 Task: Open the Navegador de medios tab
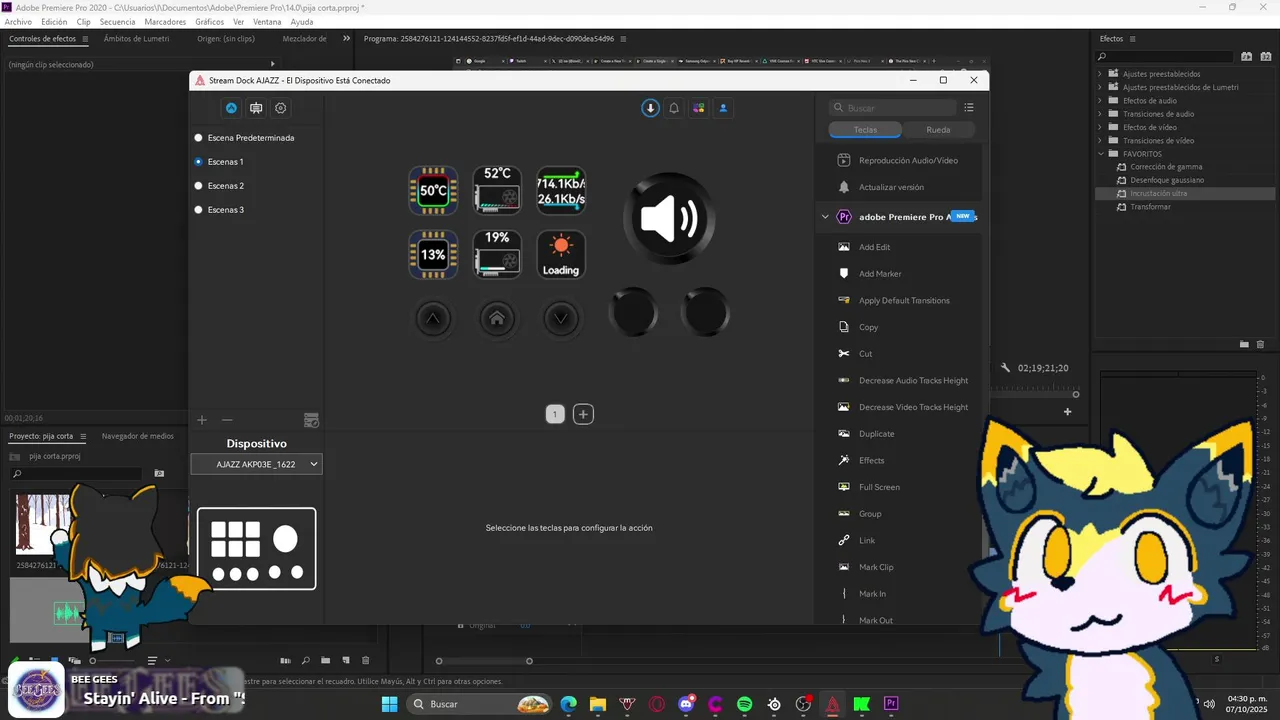138,436
